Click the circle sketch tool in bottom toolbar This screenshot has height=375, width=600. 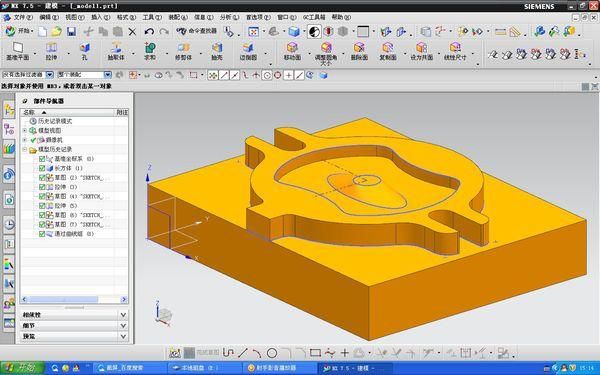(x=272, y=352)
